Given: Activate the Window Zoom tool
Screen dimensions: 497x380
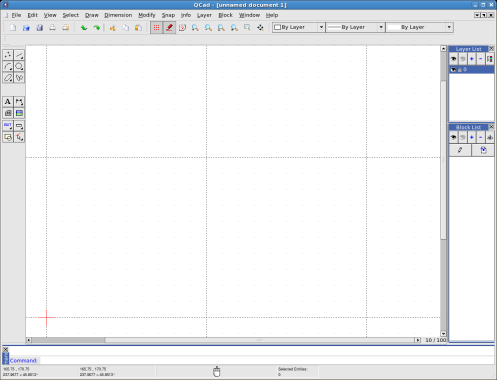Looking at the screenshot, I should coord(247,28).
